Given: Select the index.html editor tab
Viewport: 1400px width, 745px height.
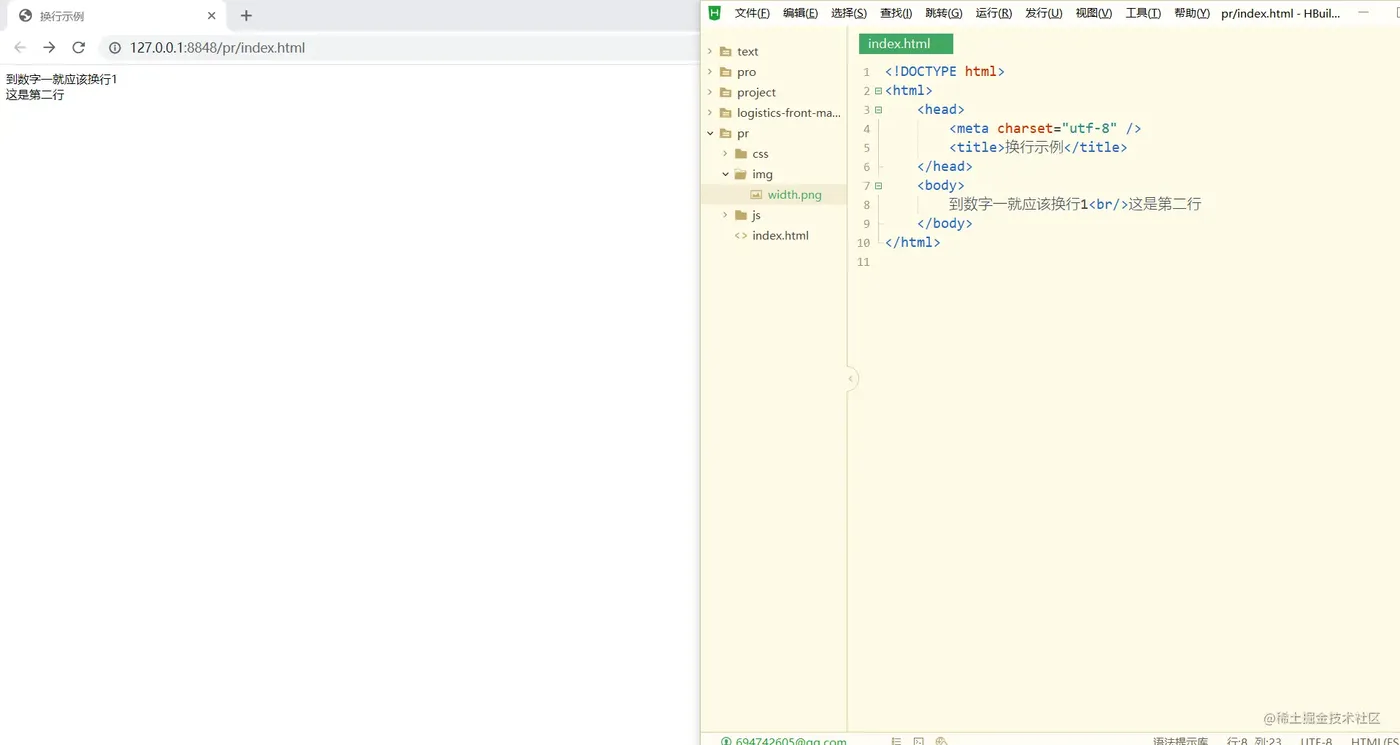Looking at the screenshot, I should tap(905, 43).
